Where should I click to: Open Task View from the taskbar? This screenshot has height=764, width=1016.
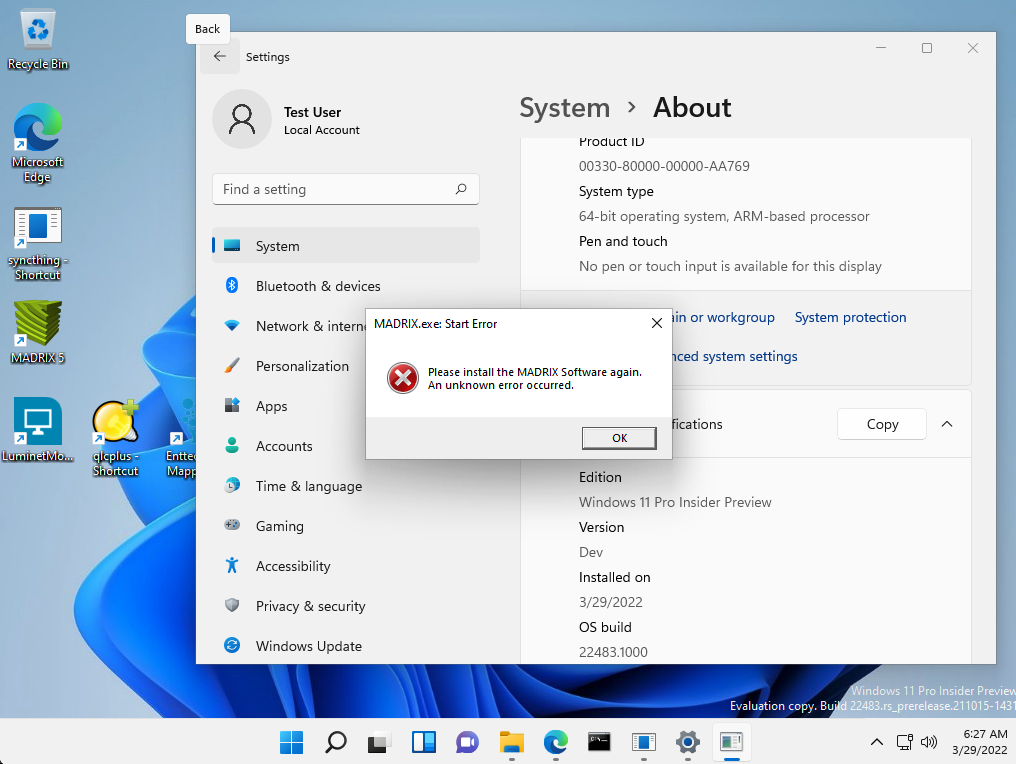380,742
